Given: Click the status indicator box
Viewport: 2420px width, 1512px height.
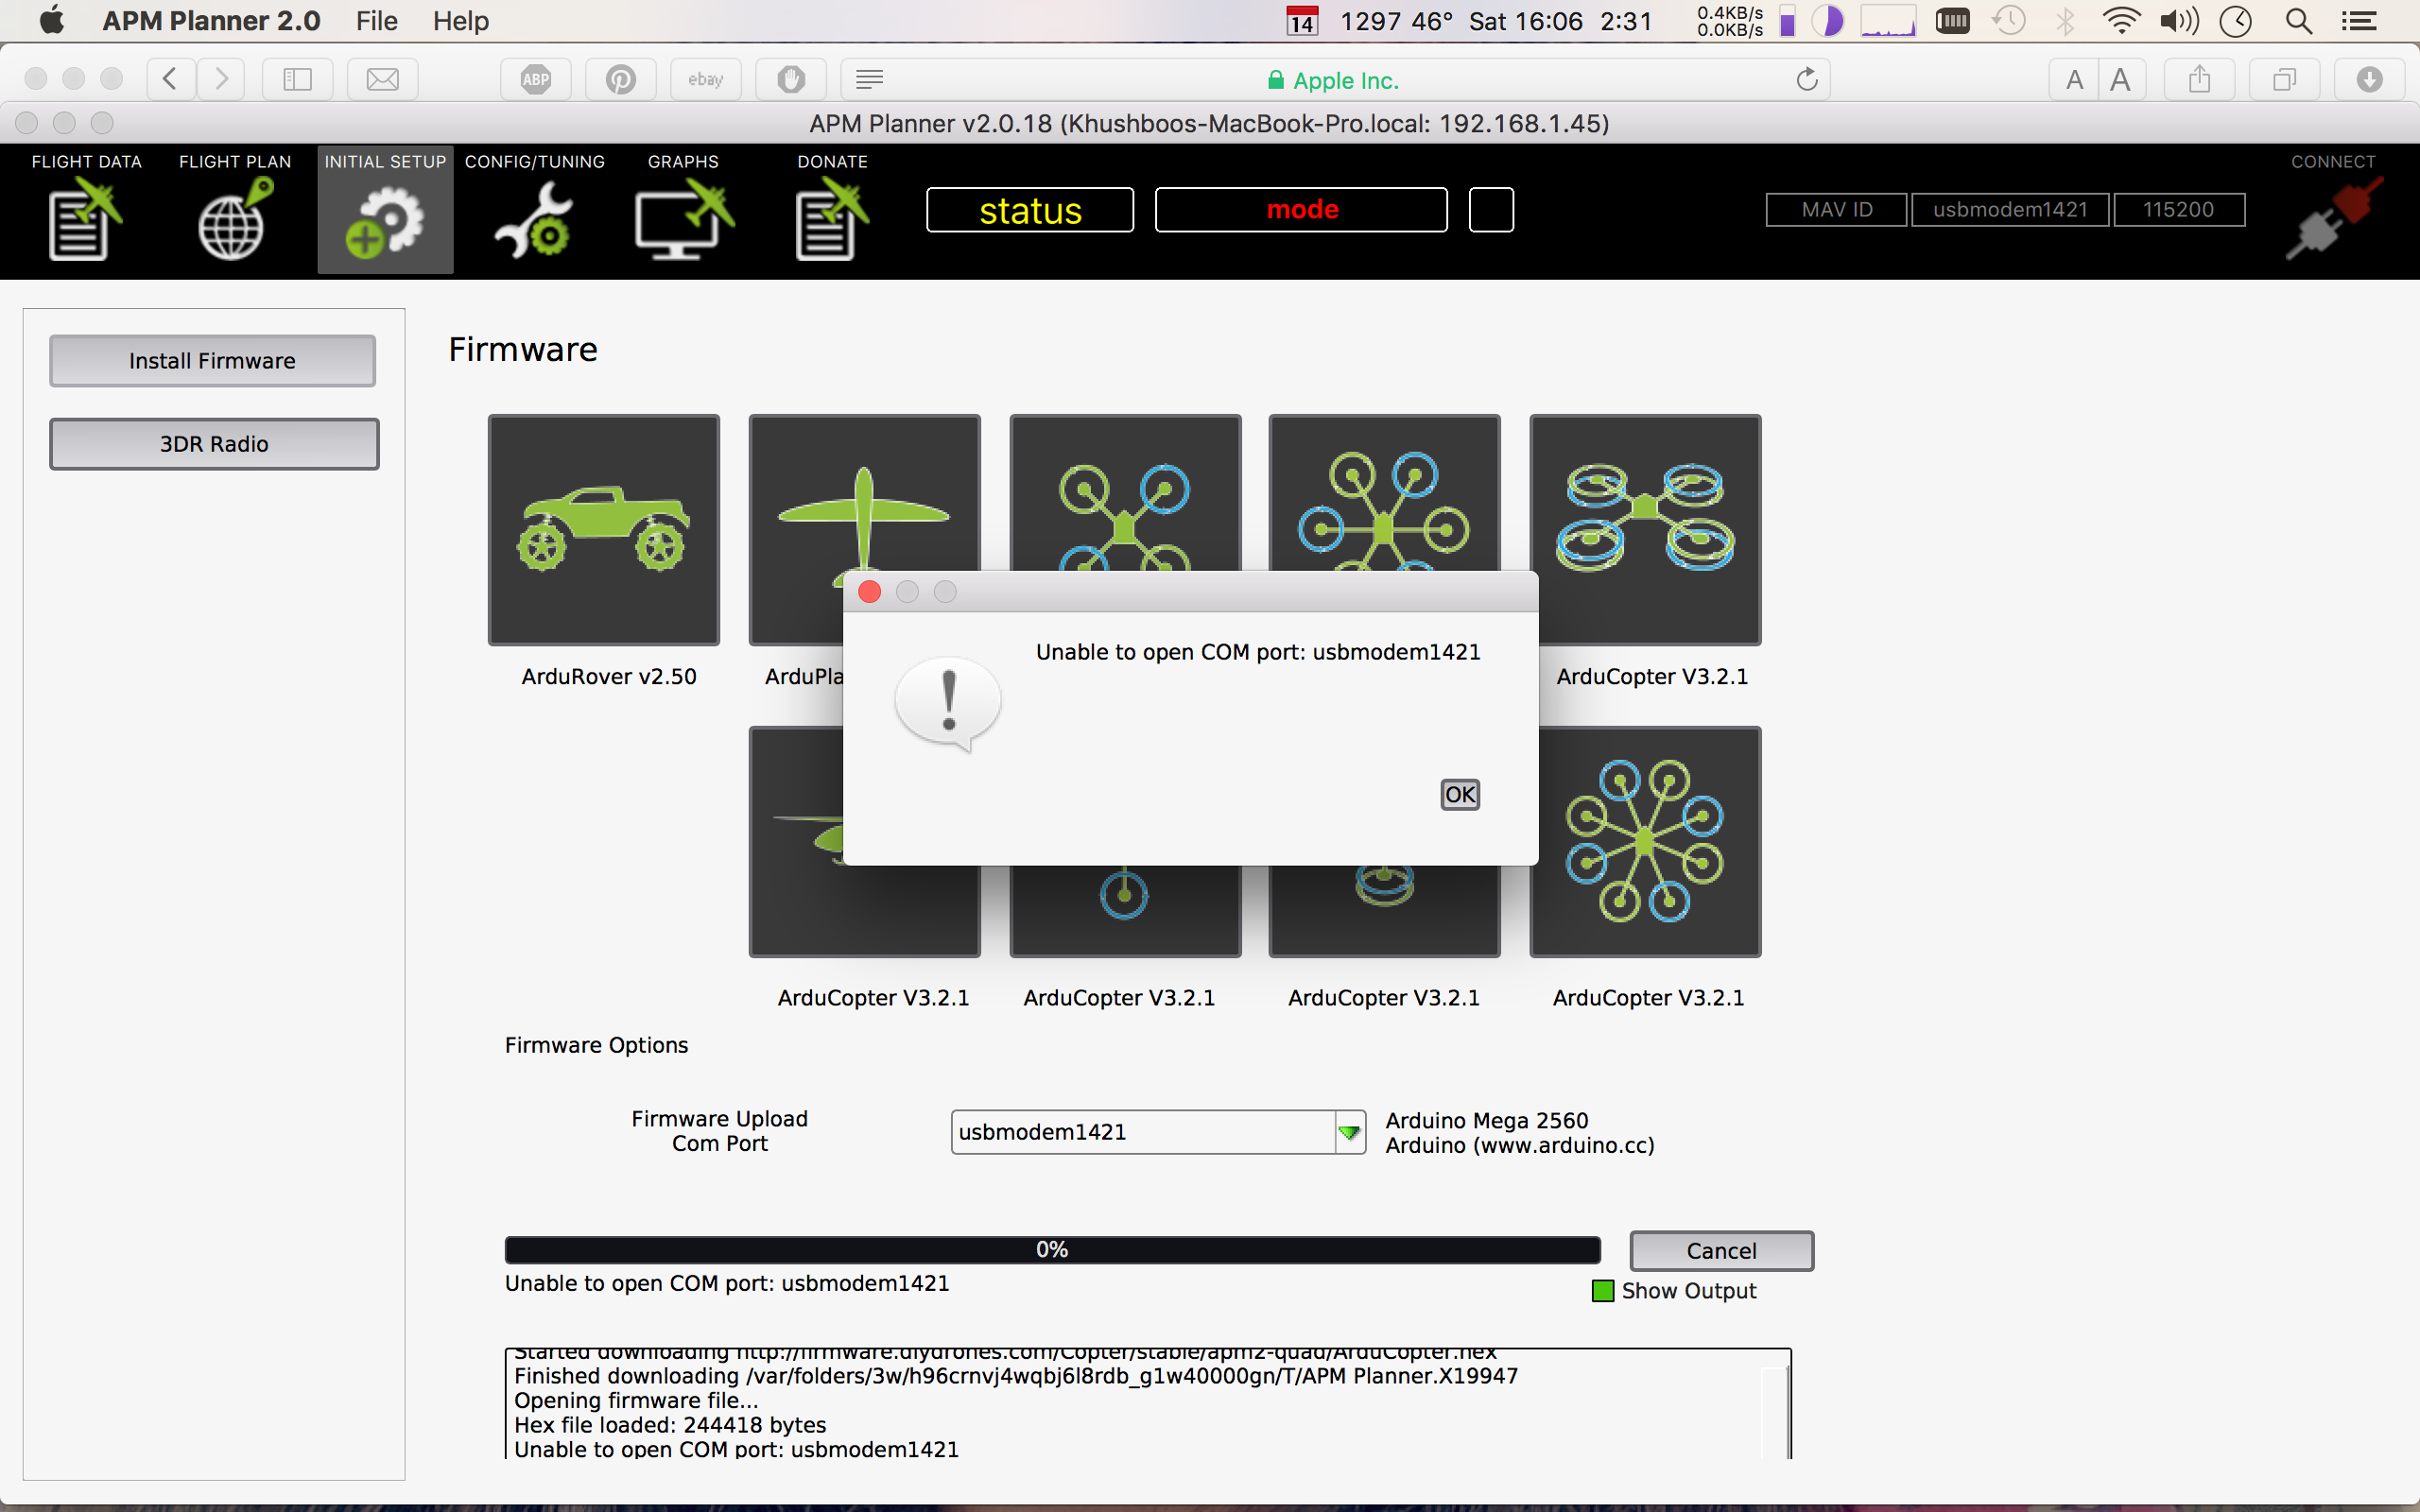Looking at the screenshot, I should [1030, 210].
